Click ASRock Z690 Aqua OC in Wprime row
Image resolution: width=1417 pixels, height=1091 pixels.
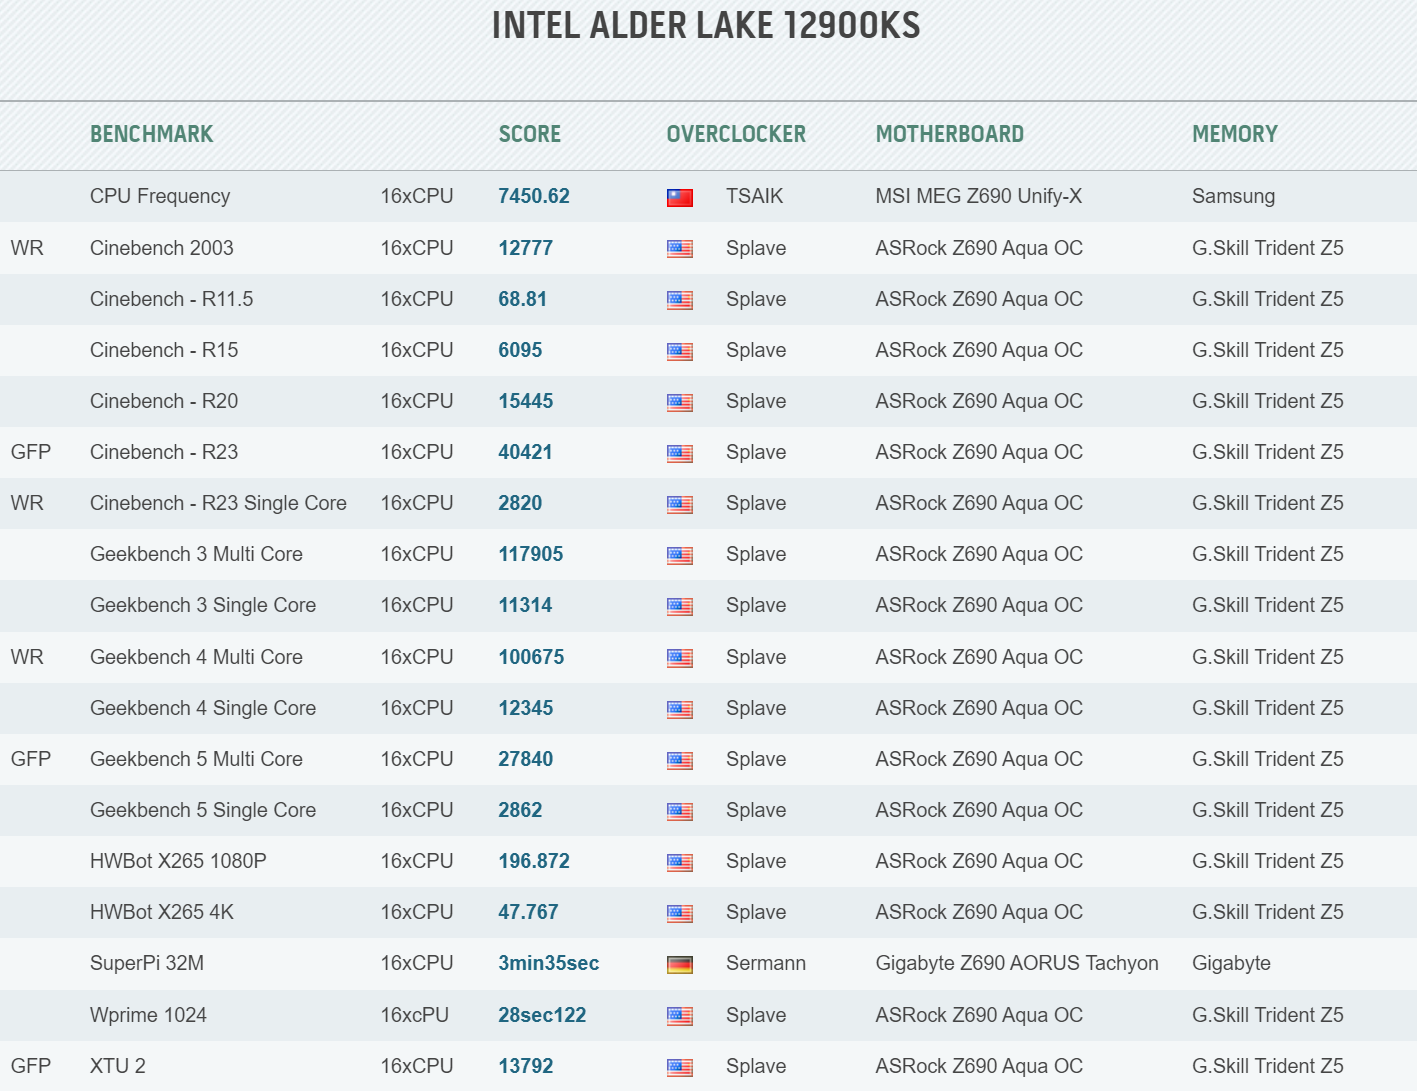(x=979, y=1015)
